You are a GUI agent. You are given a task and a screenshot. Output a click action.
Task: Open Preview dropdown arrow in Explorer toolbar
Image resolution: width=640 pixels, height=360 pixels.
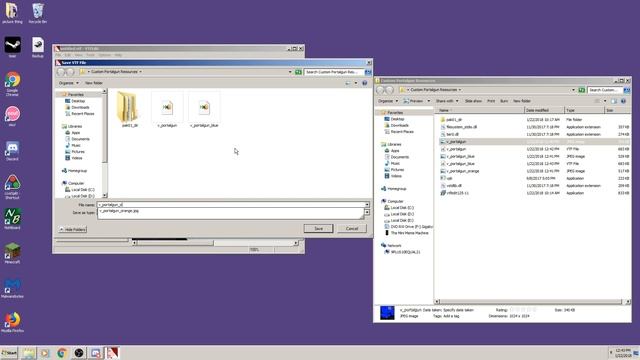click(x=429, y=101)
